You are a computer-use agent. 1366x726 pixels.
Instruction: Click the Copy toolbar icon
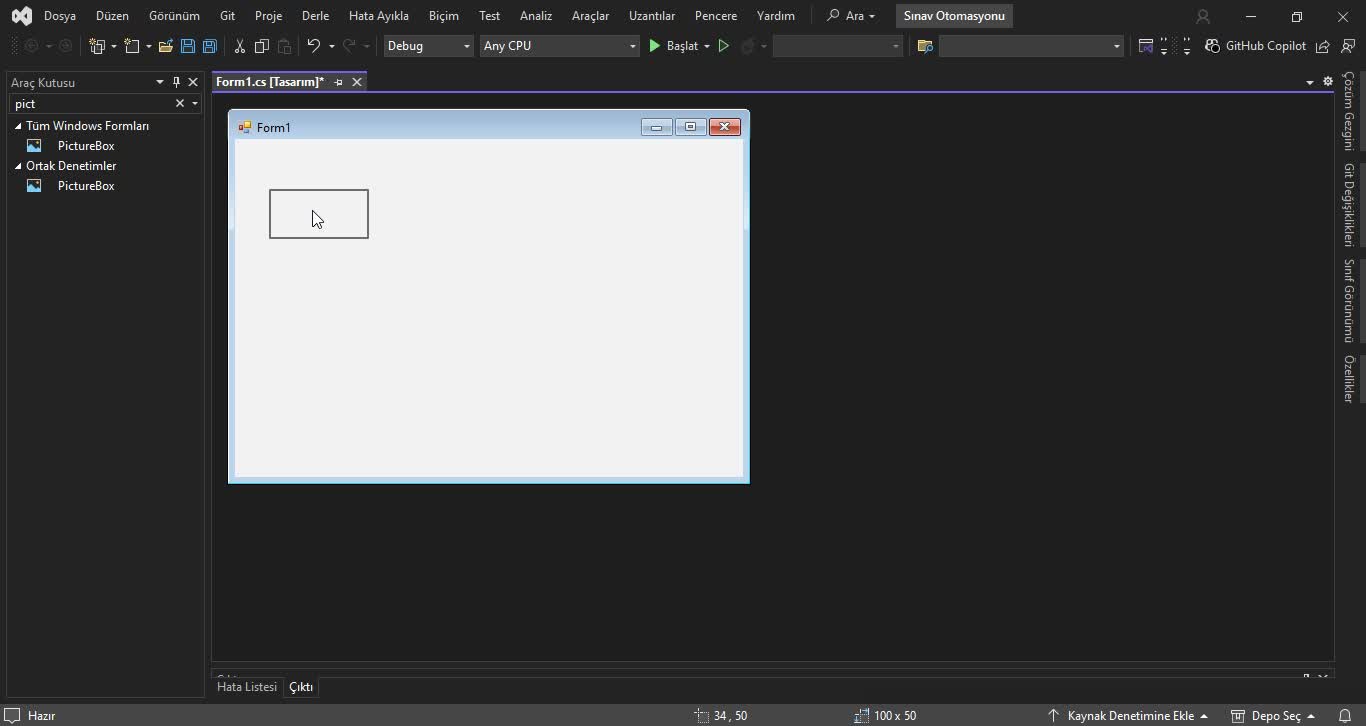click(262, 46)
